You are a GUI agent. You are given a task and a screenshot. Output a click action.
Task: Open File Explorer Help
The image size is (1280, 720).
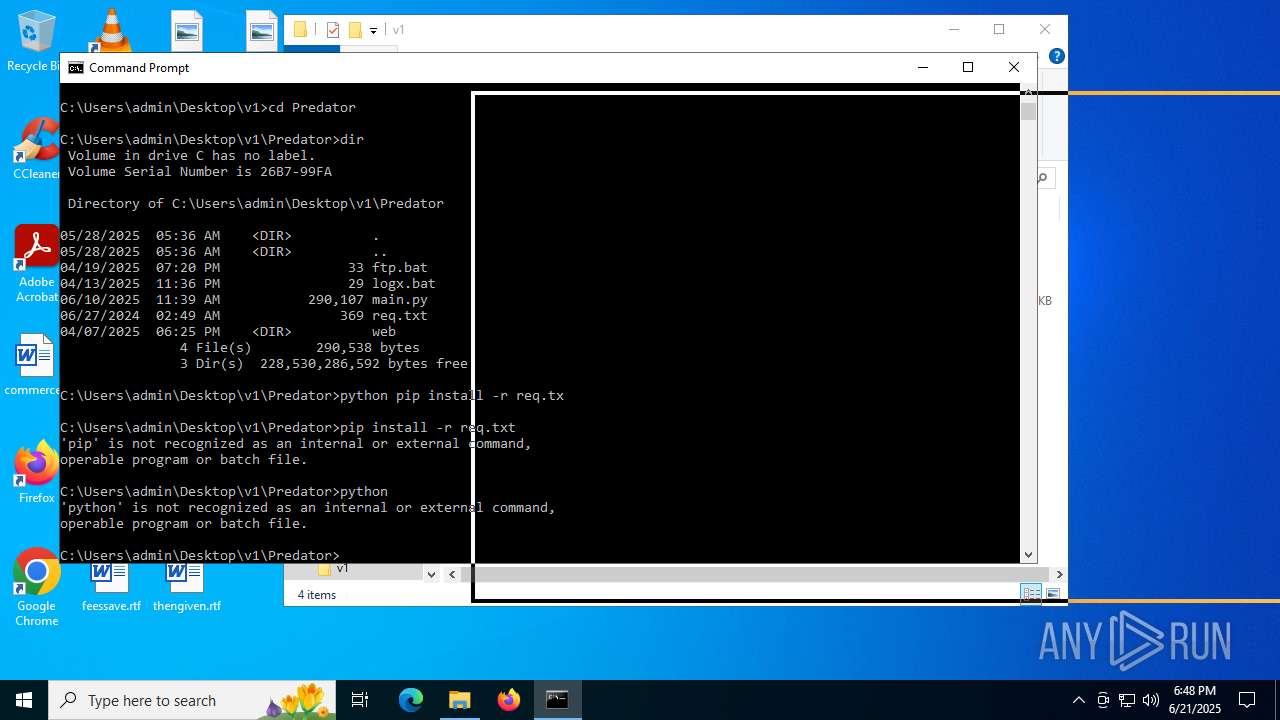point(1057,56)
